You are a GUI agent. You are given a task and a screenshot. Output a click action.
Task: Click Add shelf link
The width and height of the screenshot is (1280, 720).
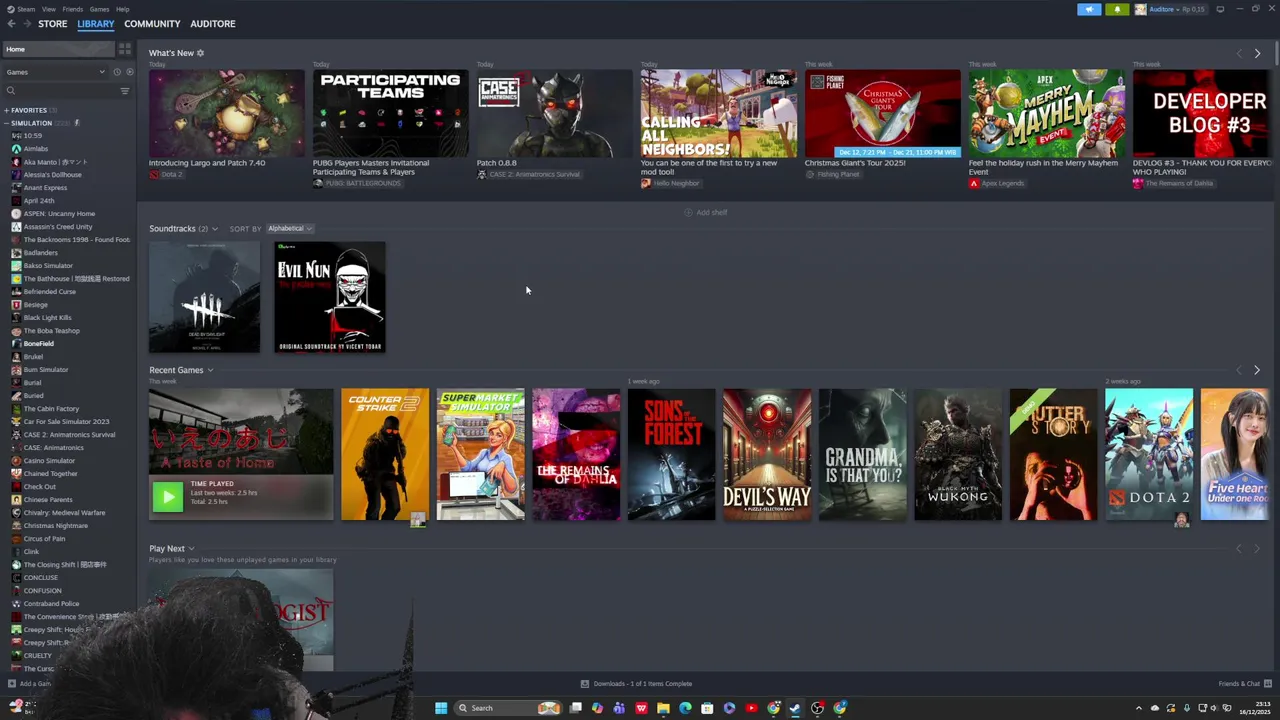[706, 212]
